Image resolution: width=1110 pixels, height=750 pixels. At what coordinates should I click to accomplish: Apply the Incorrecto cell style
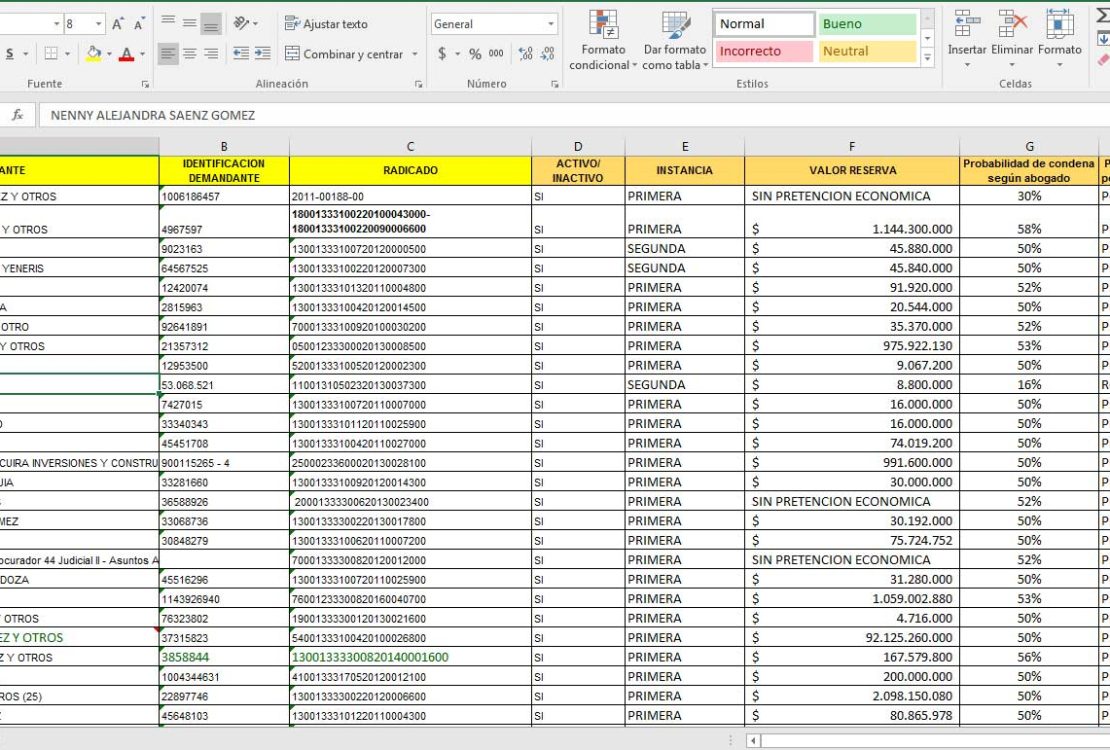(764, 51)
